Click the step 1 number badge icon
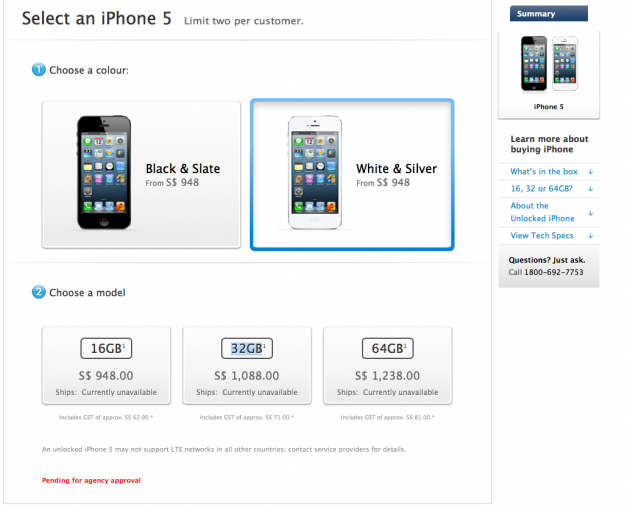 pos(39,70)
